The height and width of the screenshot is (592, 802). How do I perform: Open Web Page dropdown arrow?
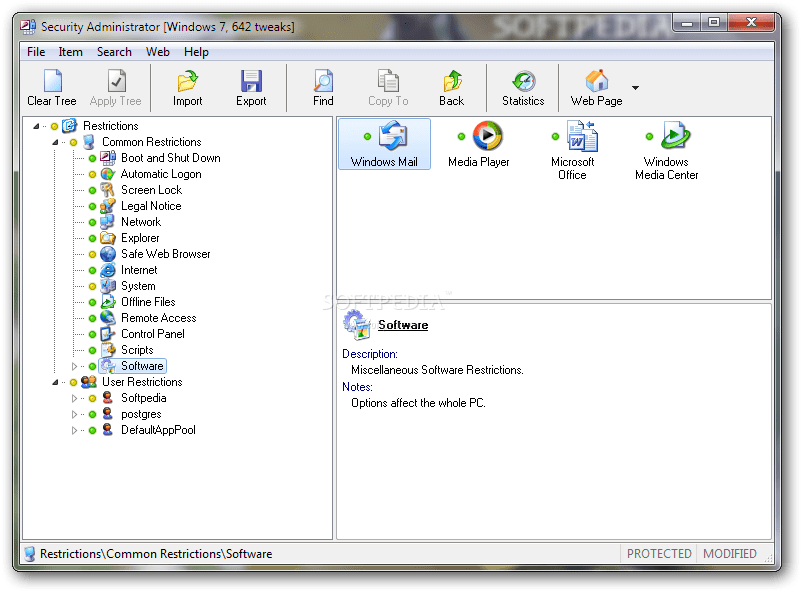click(x=635, y=87)
